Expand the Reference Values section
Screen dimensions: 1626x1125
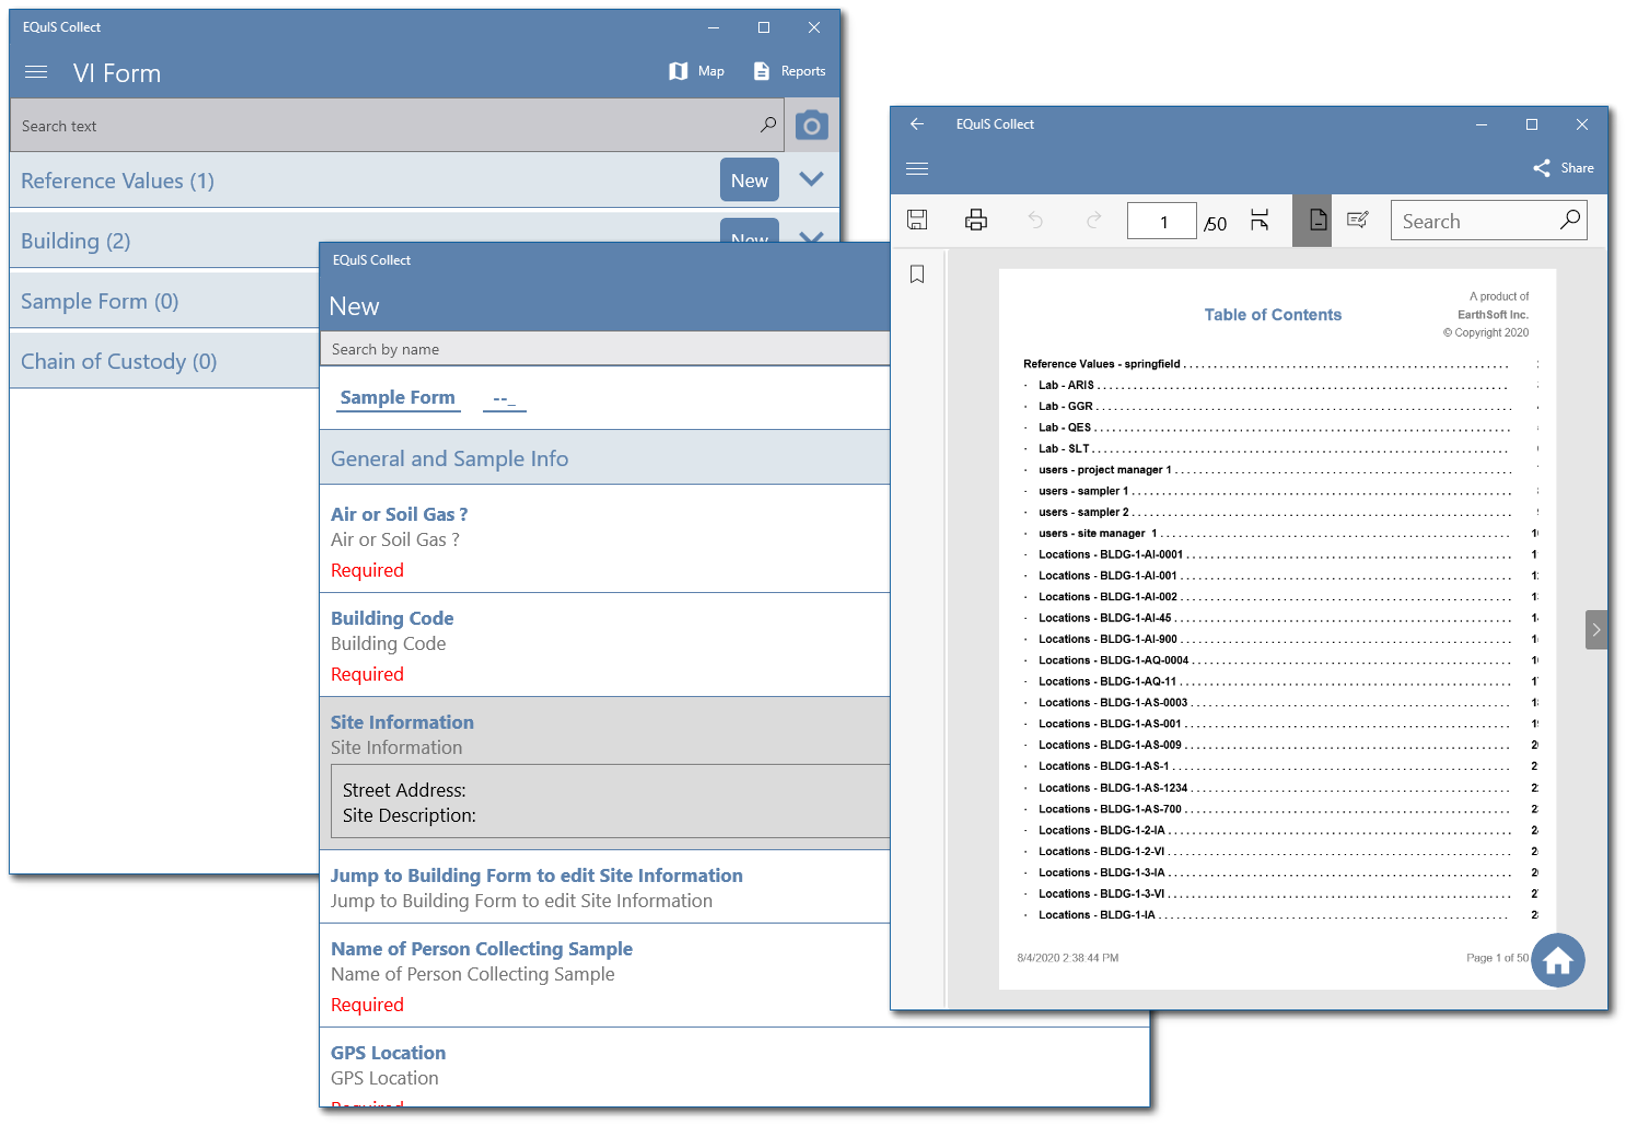(811, 180)
